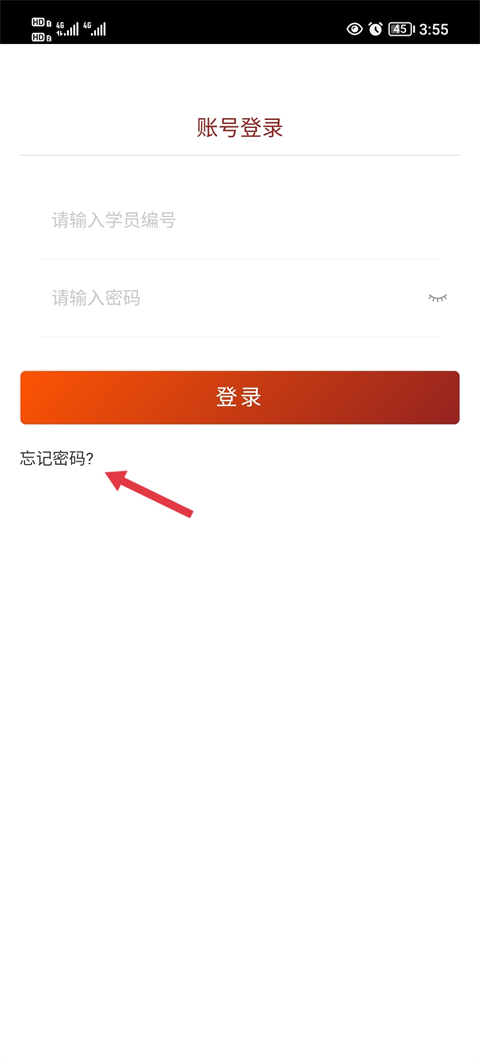Viewport: 480px width, 1061px height.
Task: Click the orange 登录 login button
Action: coord(240,397)
